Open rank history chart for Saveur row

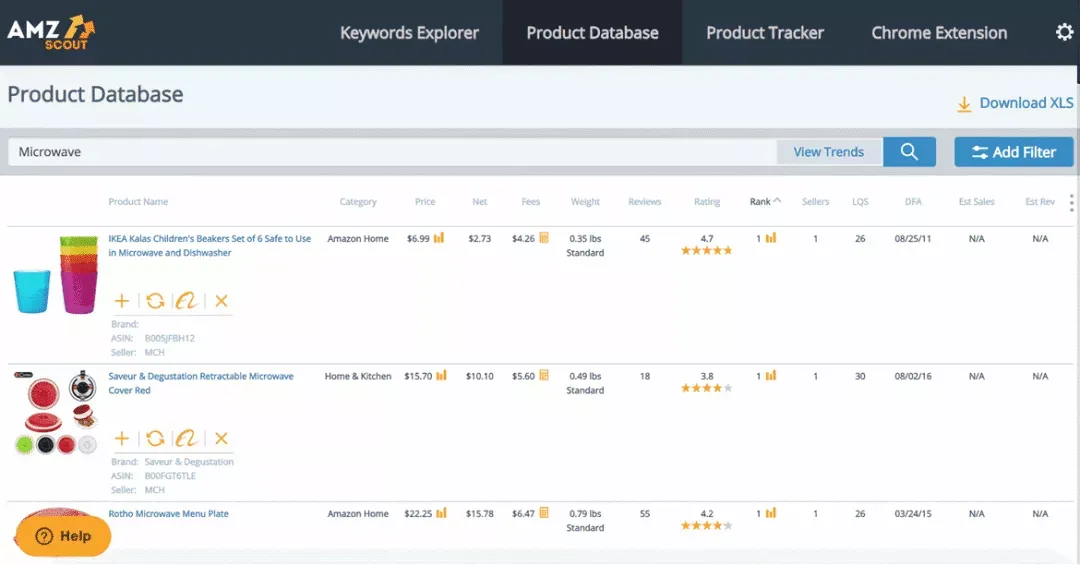click(771, 376)
